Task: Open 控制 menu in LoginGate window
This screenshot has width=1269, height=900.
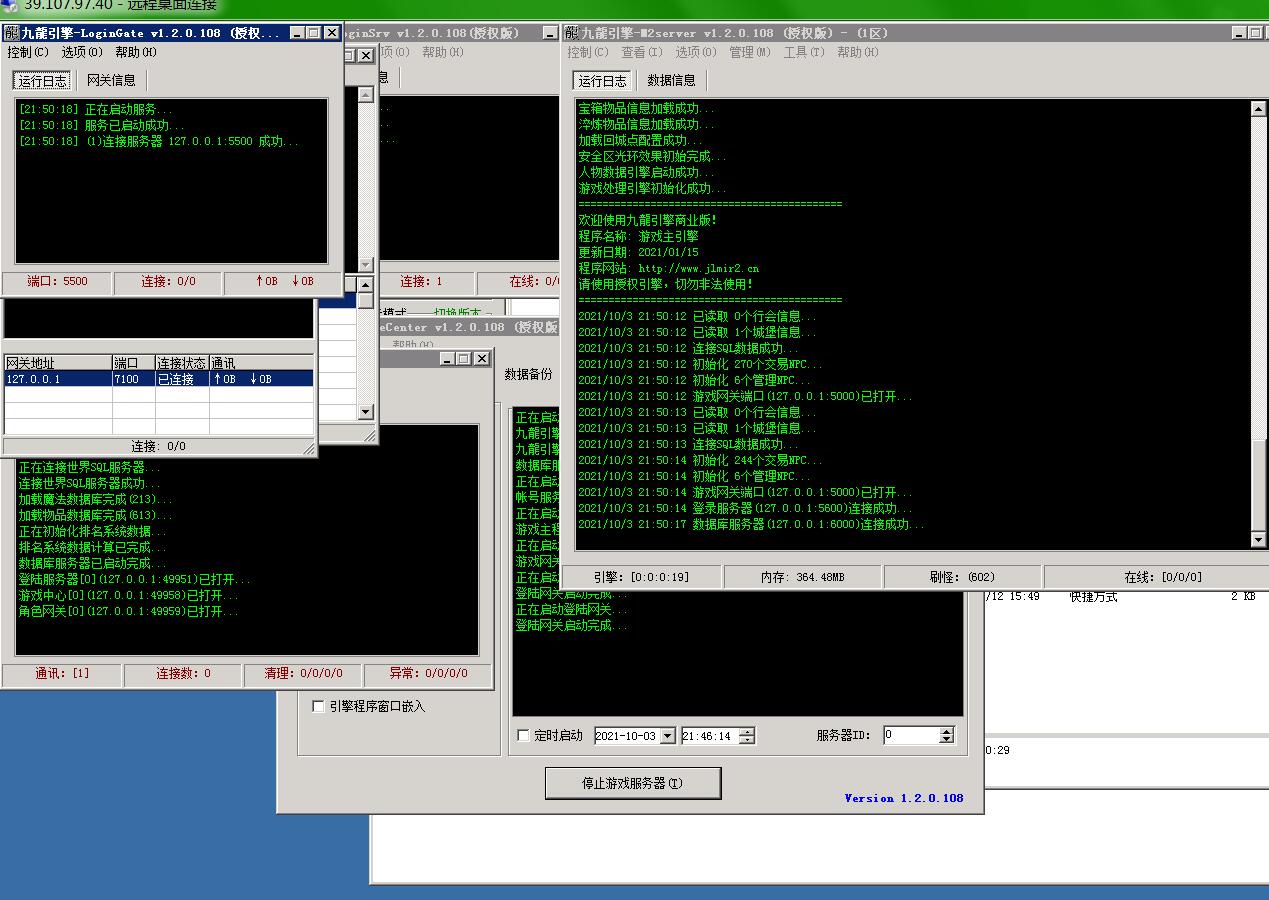Action: (x=27, y=52)
